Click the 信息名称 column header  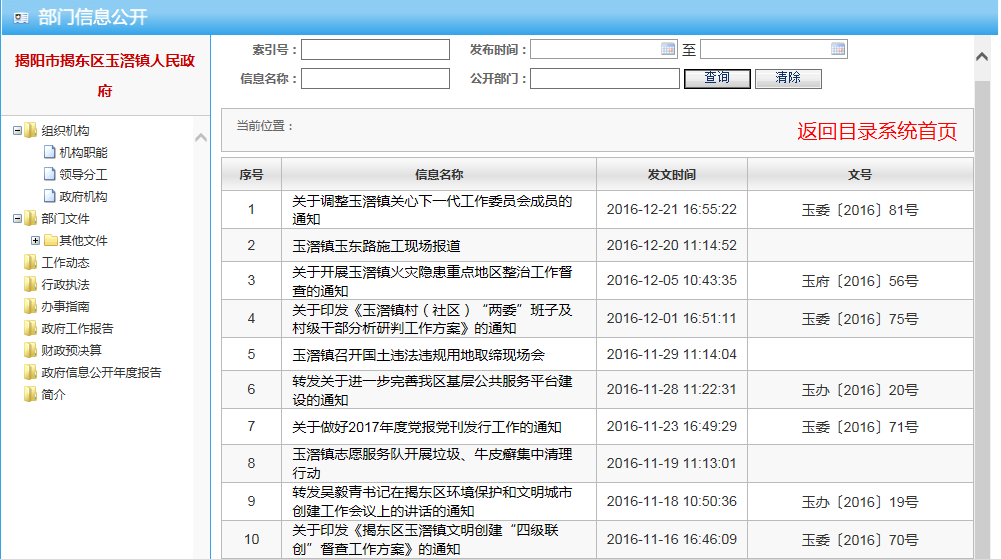[439, 174]
